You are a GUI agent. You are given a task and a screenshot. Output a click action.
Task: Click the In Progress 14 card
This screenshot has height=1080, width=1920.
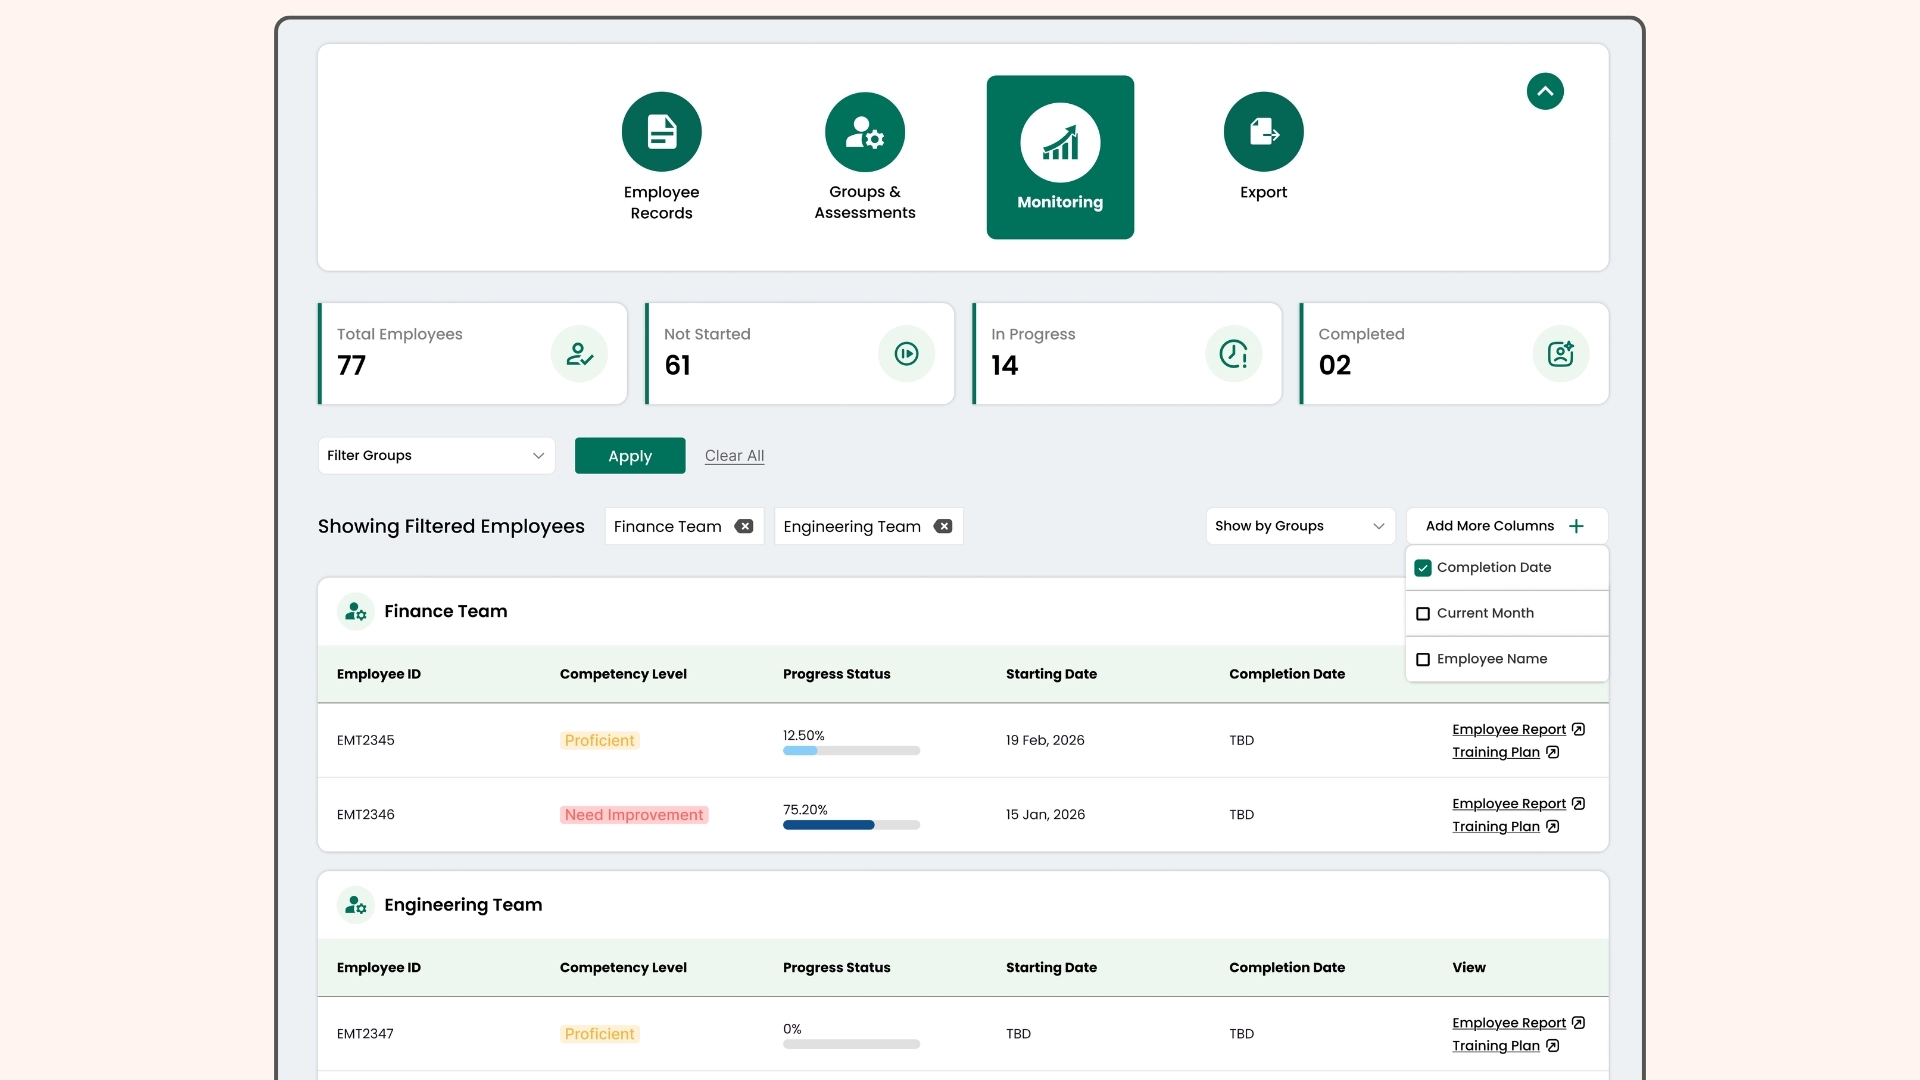coord(1126,354)
